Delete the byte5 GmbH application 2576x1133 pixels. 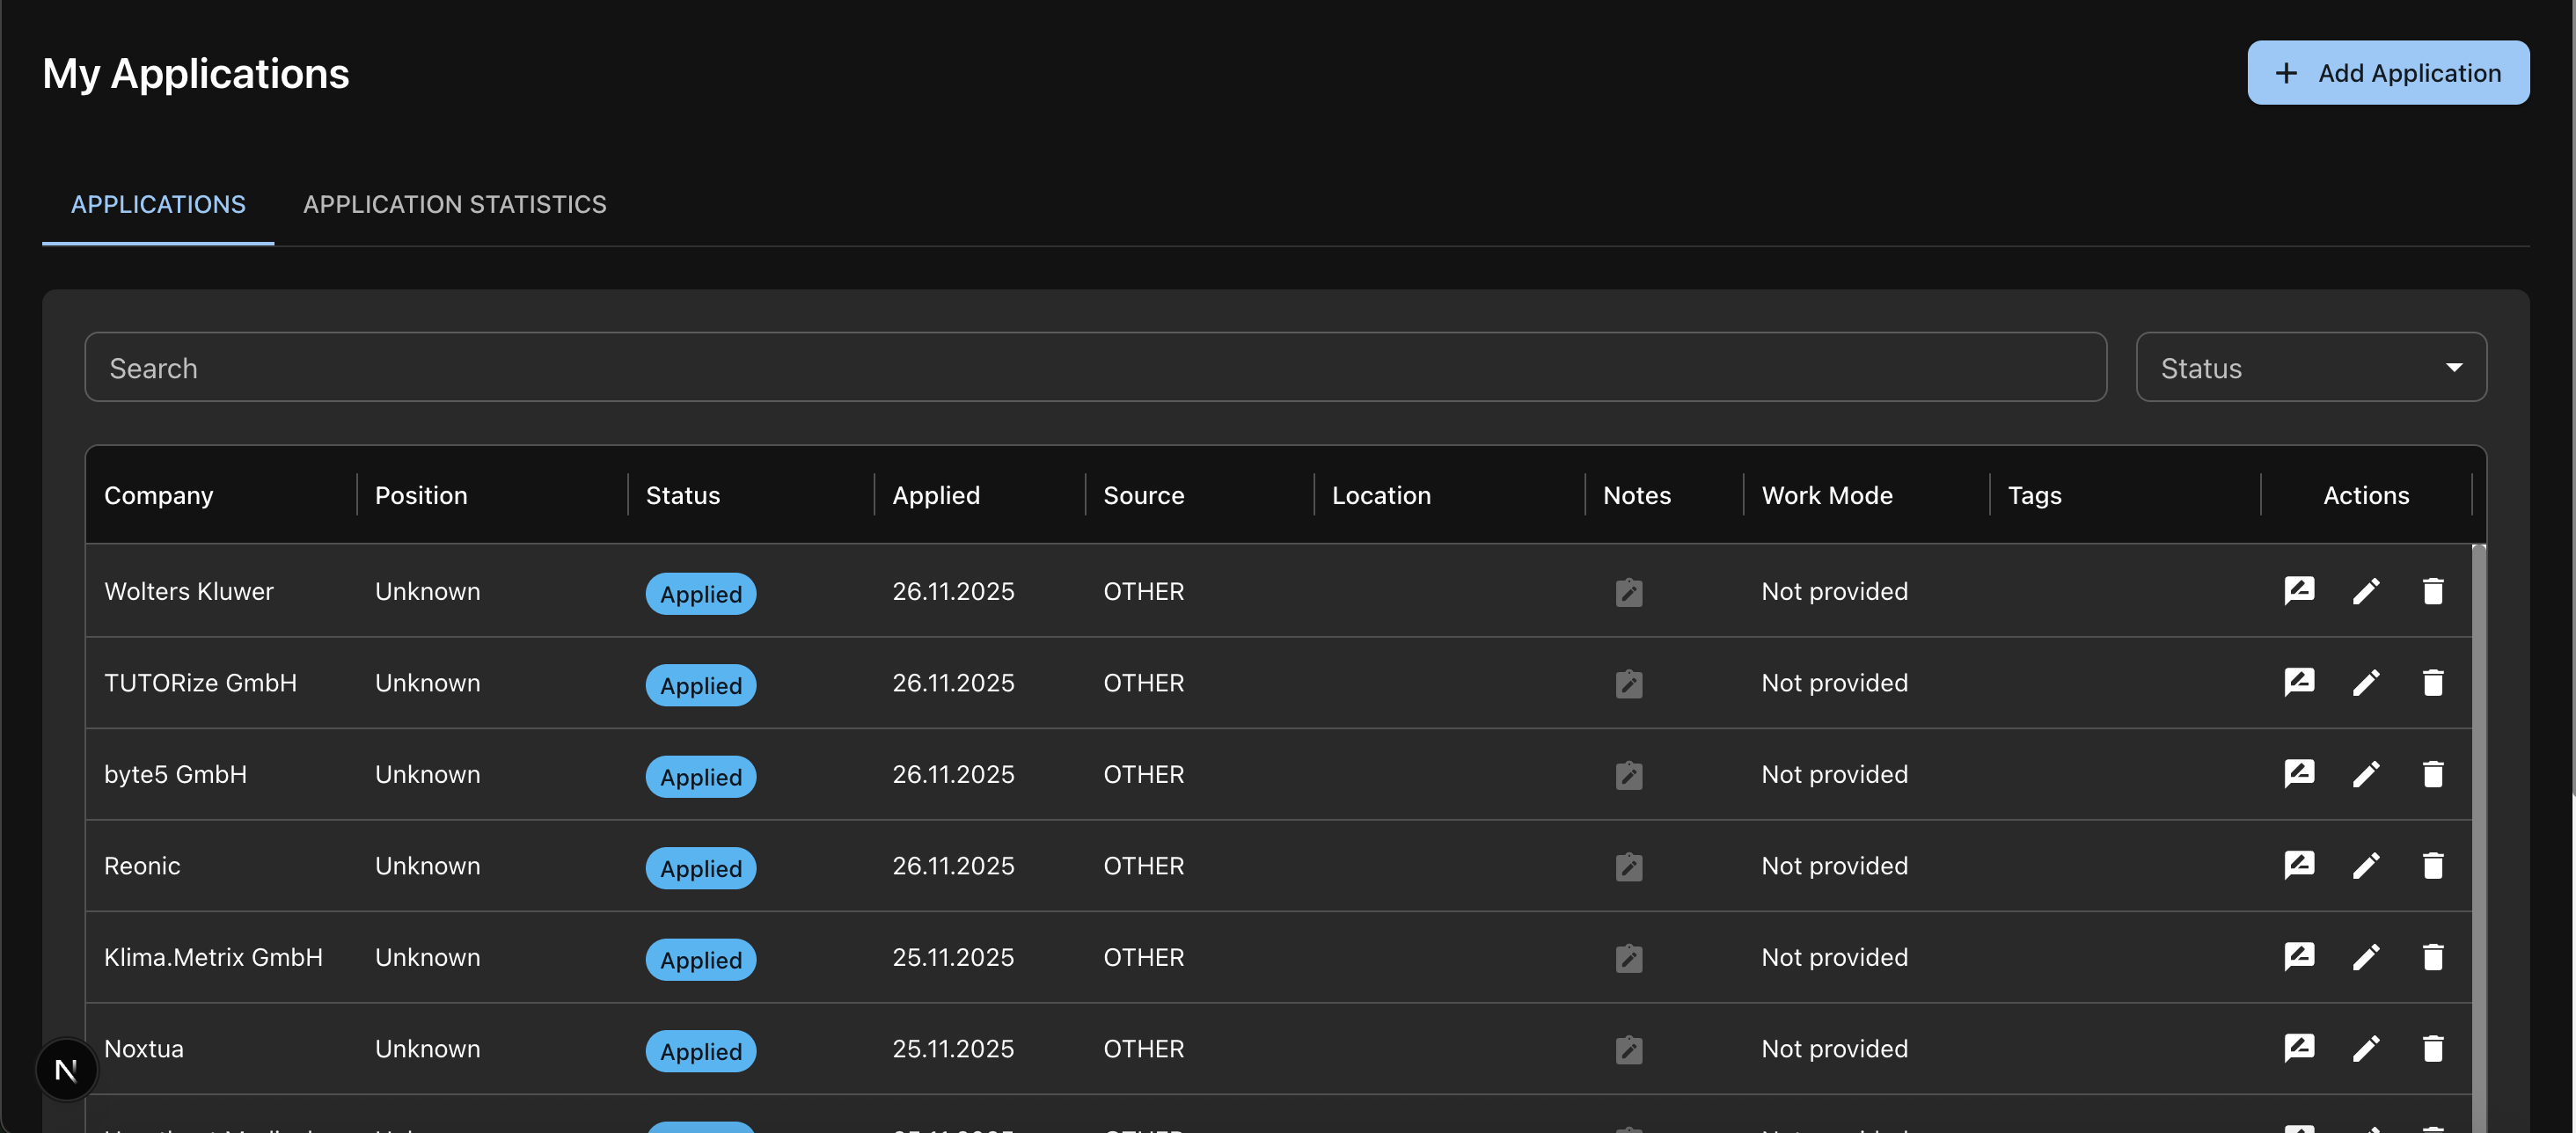(2433, 774)
